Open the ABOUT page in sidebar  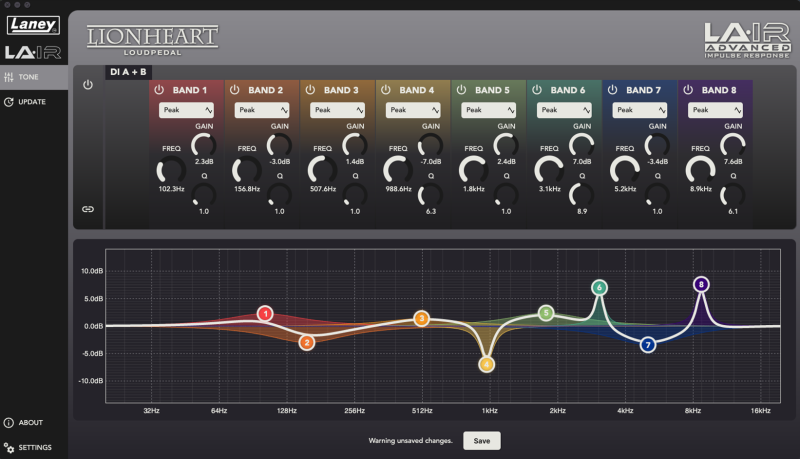[34, 423]
